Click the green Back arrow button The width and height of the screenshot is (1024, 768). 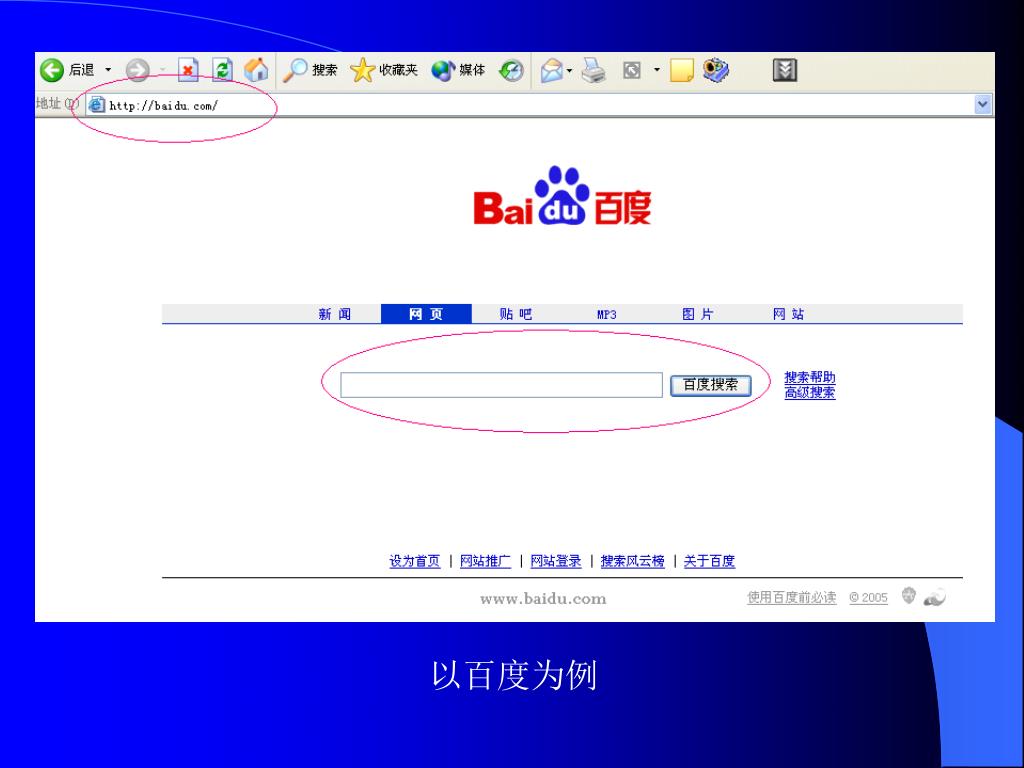[x=52, y=70]
